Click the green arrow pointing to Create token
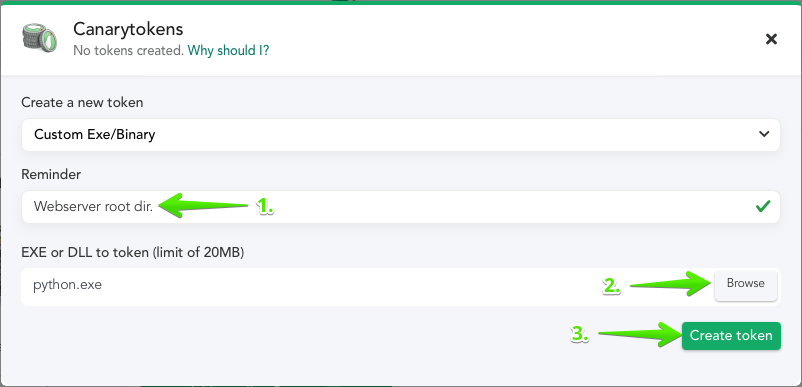Viewport: 802px width, 387px height. pos(639,334)
